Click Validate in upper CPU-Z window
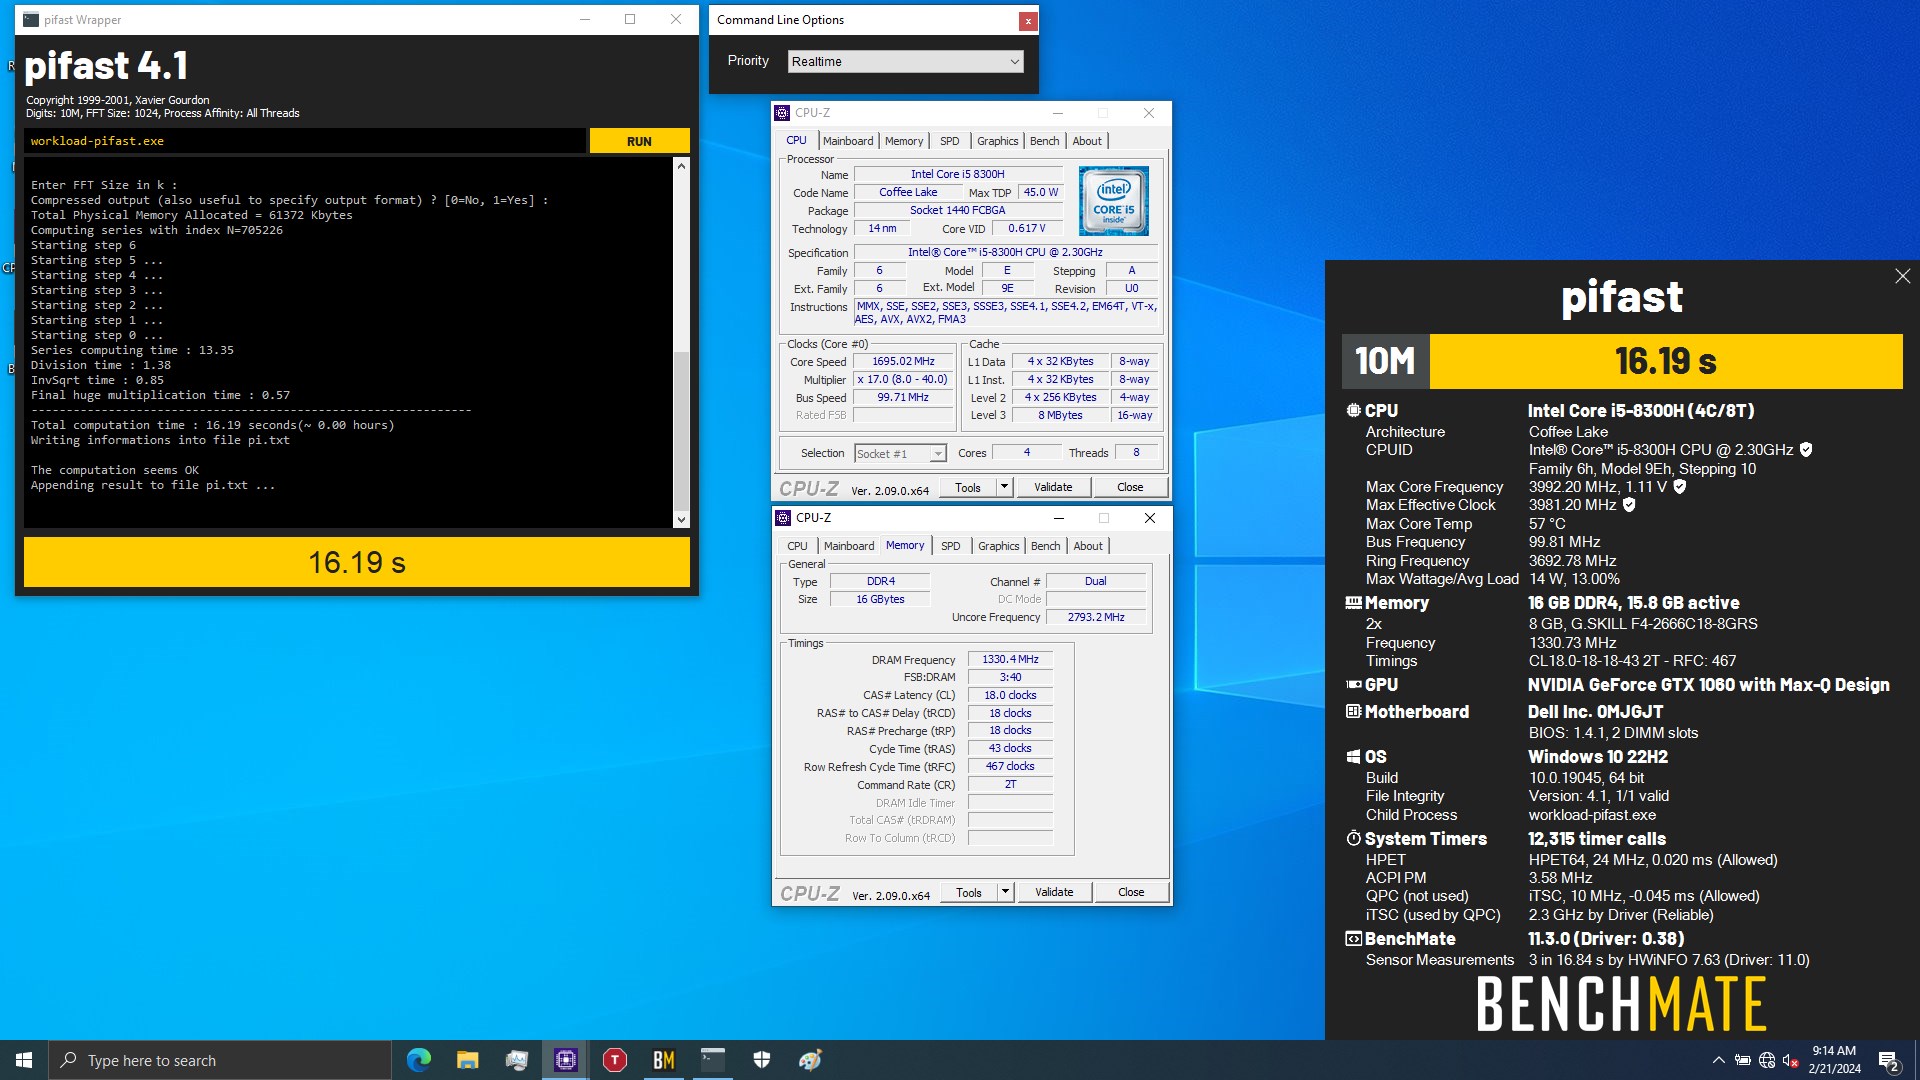Viewport: 1920px width, 1080px height. coord(1053,488)
